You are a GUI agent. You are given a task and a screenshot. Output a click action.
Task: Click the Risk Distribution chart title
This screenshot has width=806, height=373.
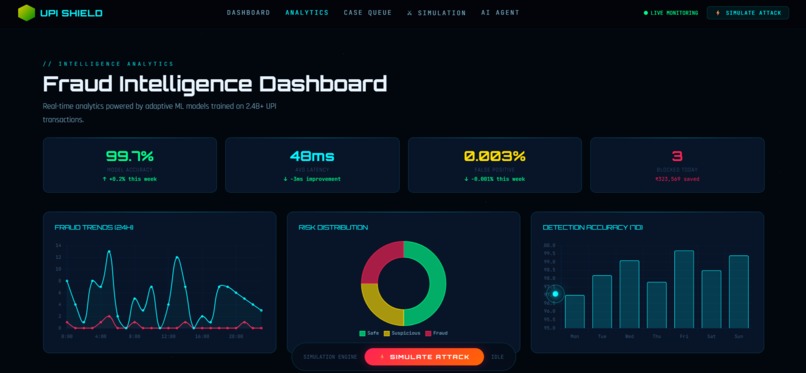coord(333,228)
